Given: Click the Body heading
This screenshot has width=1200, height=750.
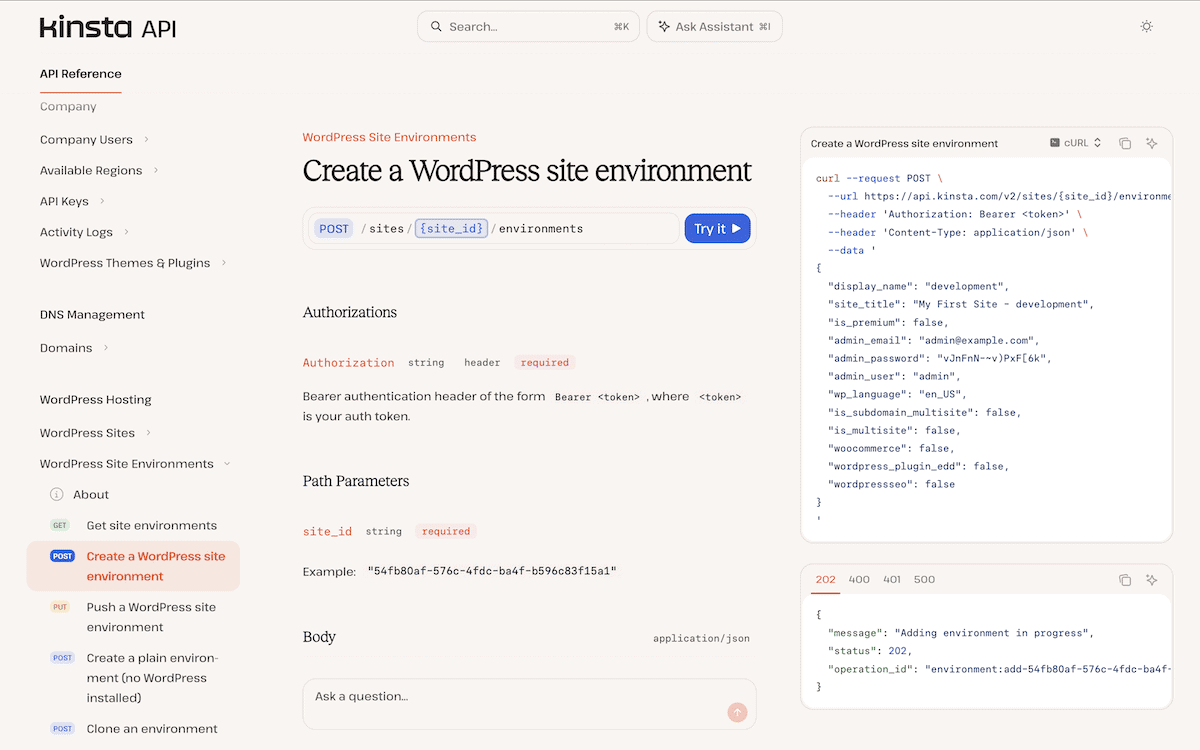Looking at the screenshot, I should 319,637.
